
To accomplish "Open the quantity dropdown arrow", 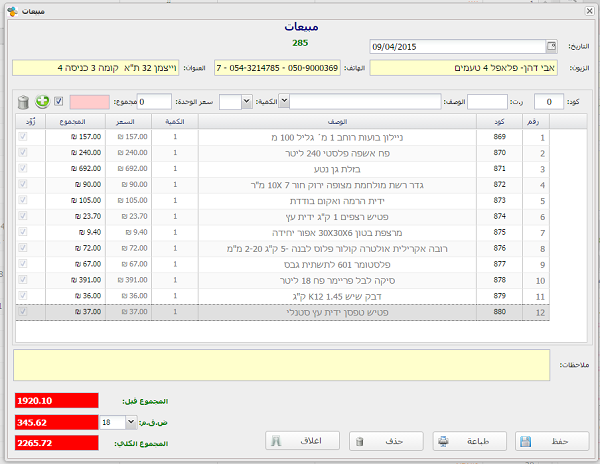I will coord(247,102).
